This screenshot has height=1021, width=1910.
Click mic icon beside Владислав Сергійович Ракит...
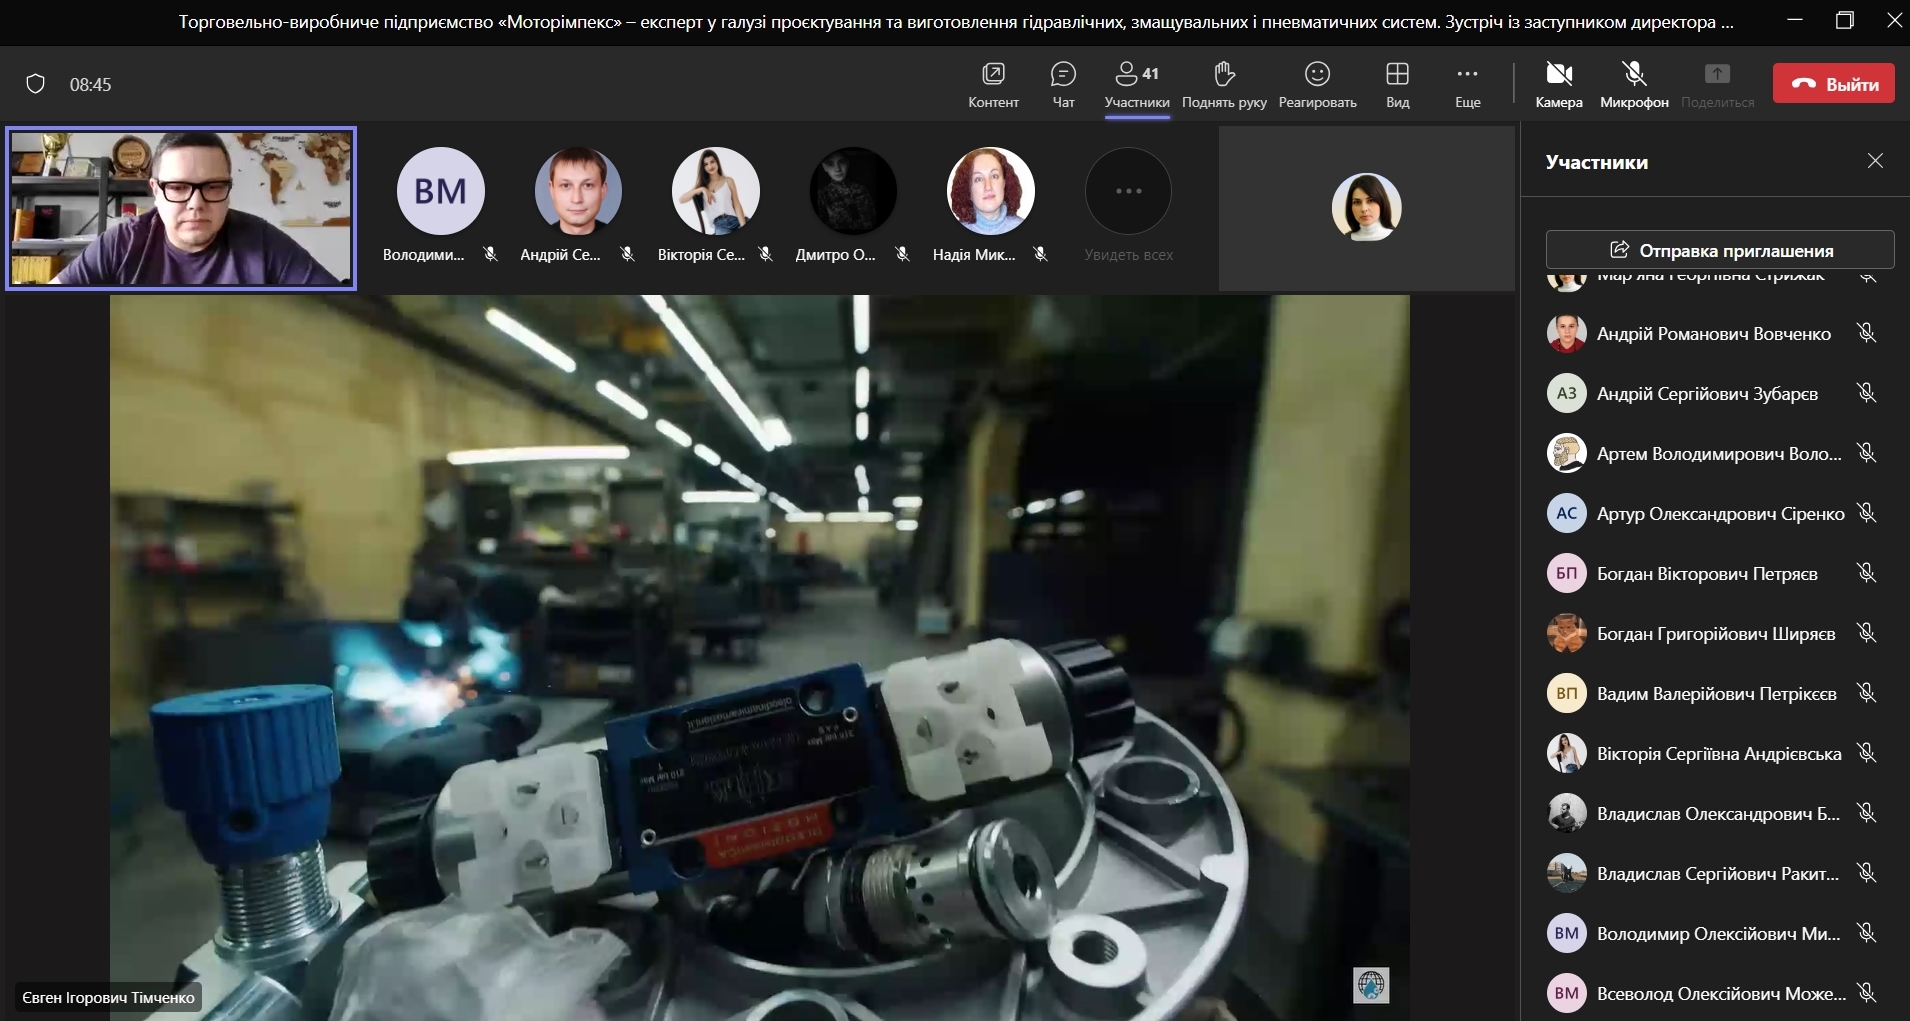click(x=1866, y=873)
